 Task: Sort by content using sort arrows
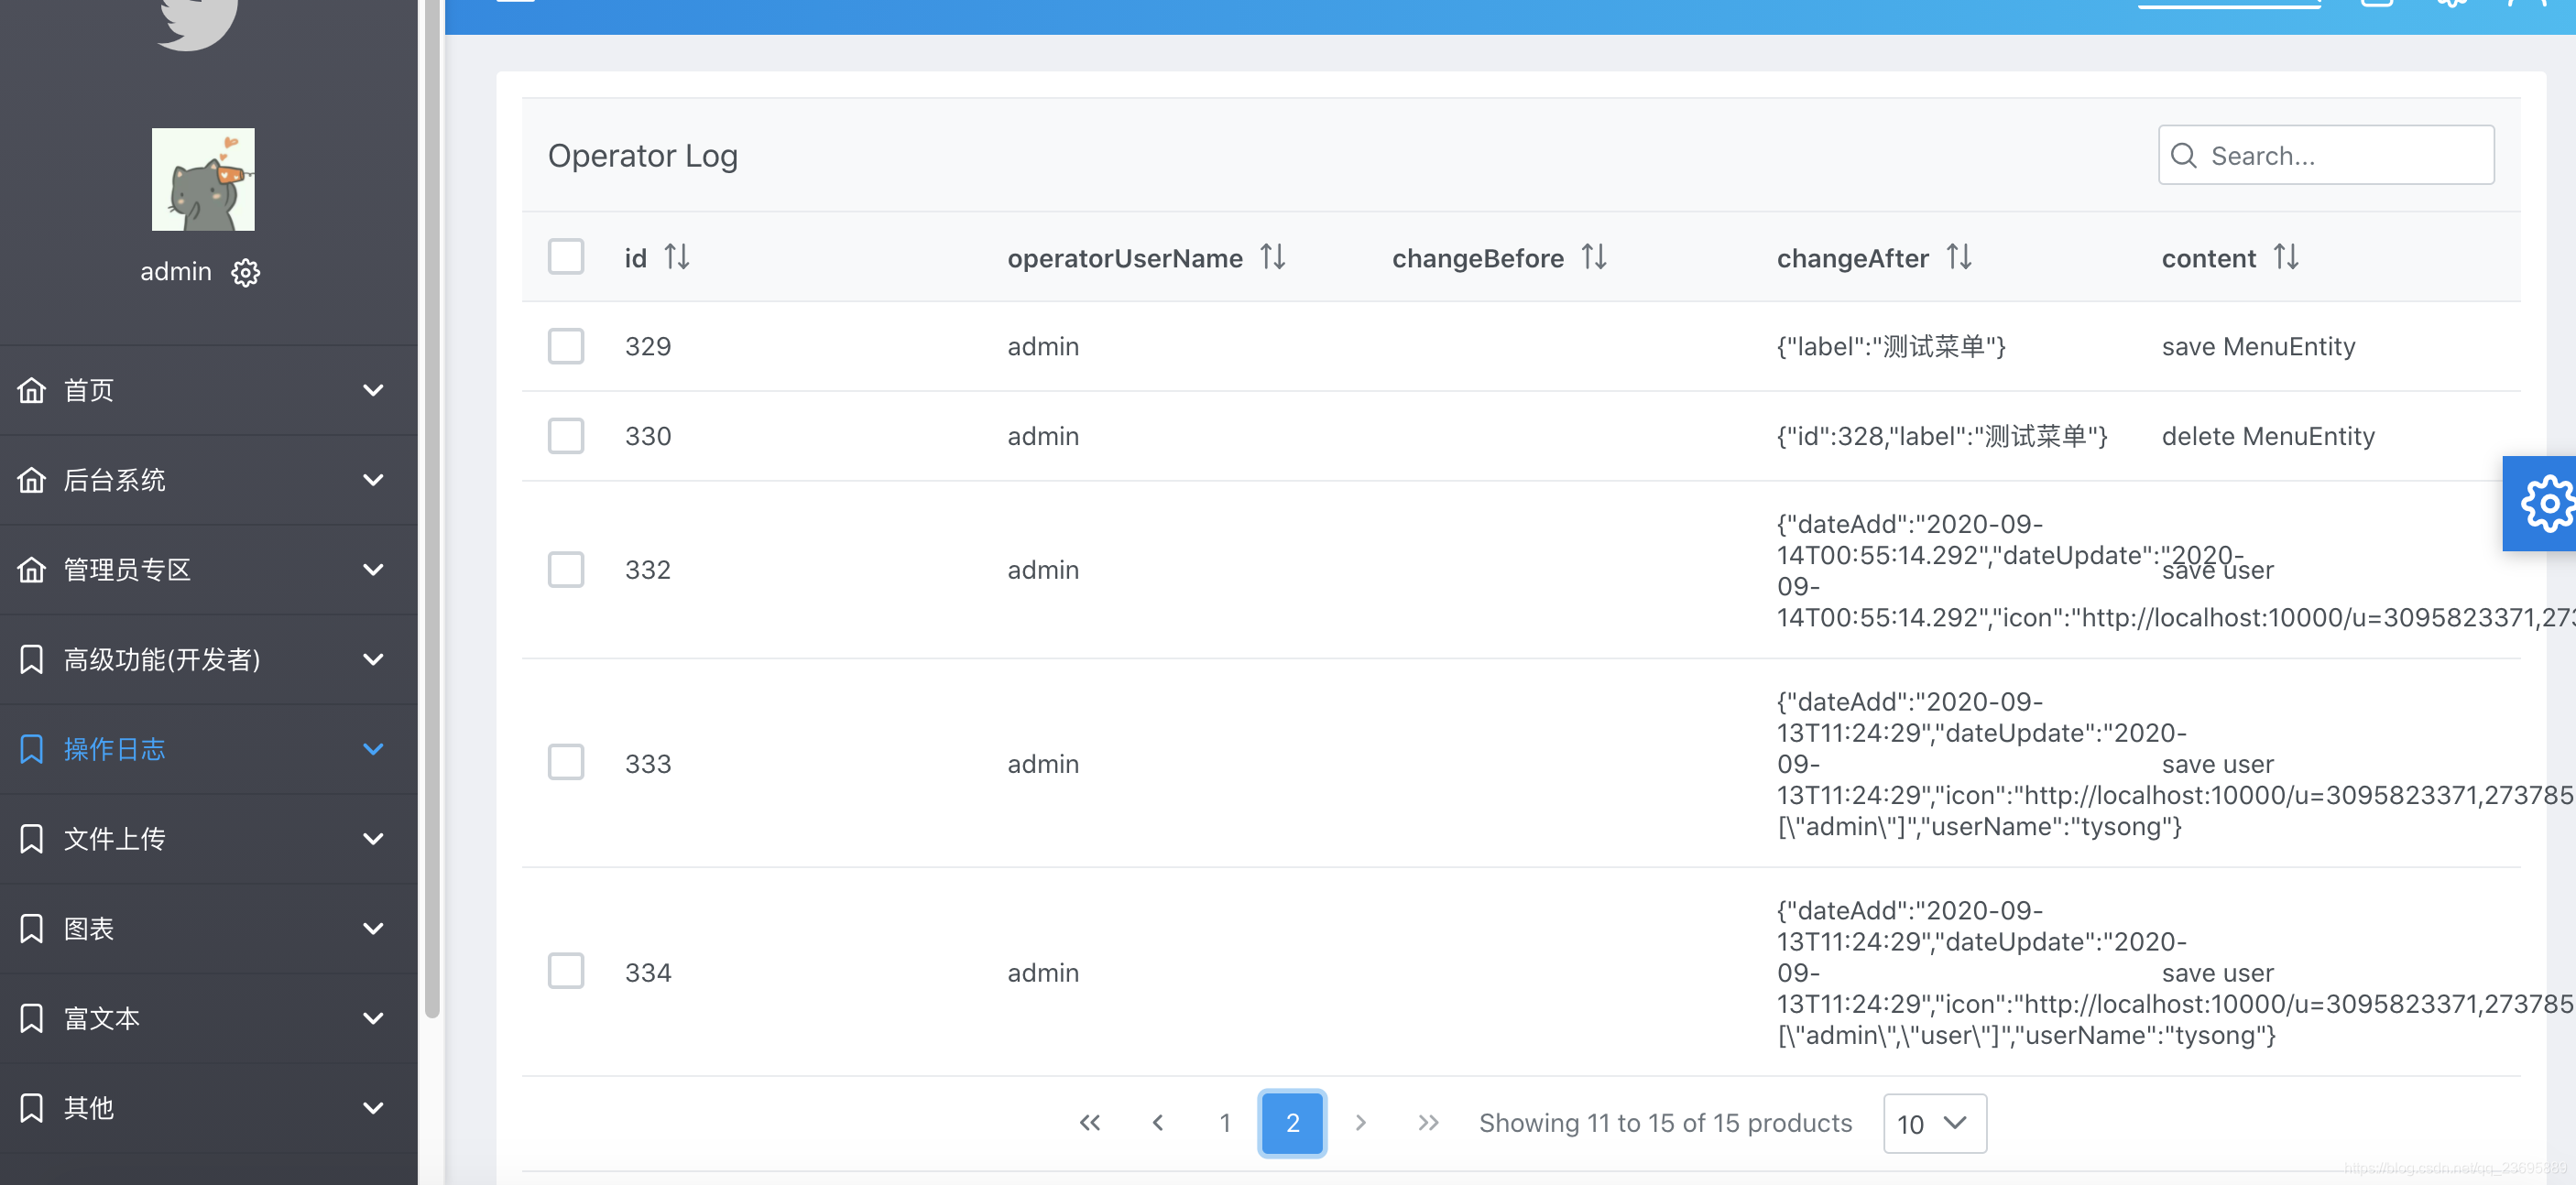pos(2286,257)
